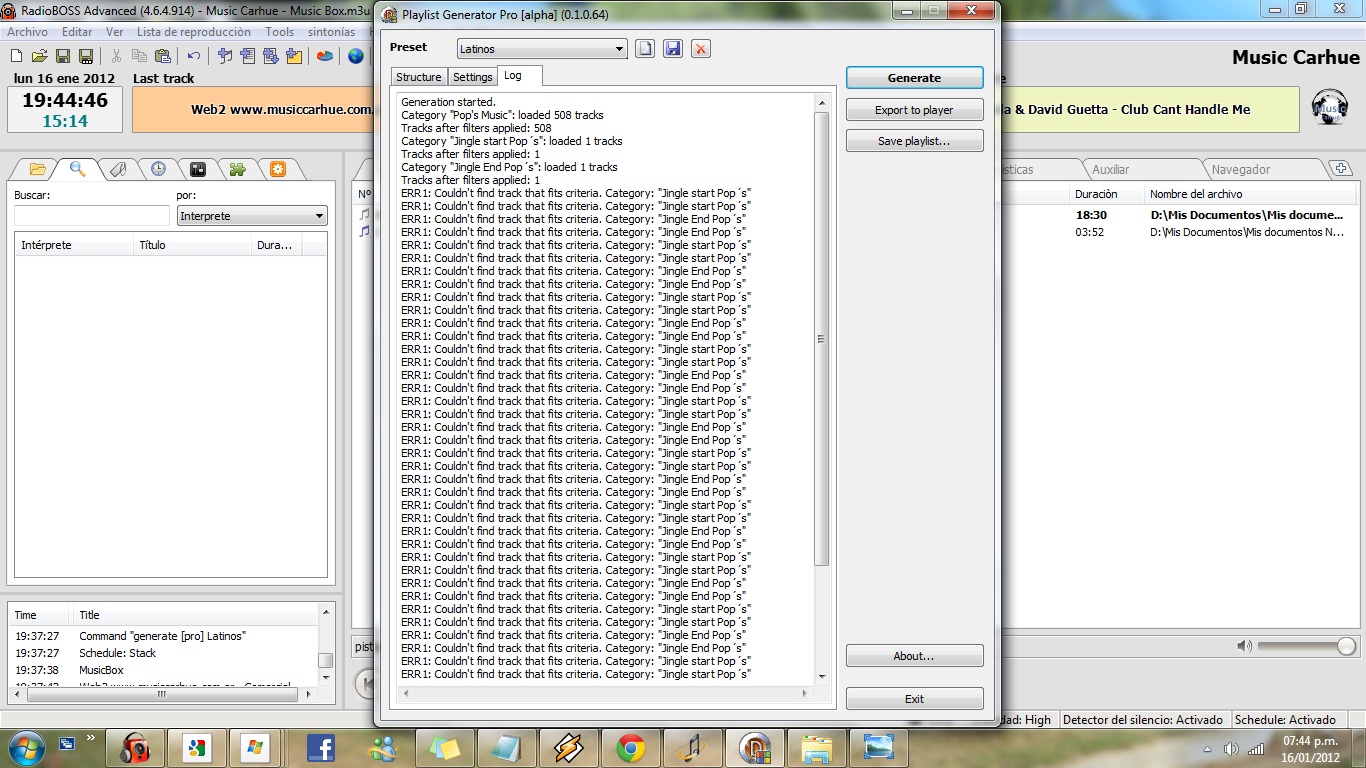Screen dimensions: 1366x768
Task: Switch to the folder browser panel tab
Action: pos(38,169)
